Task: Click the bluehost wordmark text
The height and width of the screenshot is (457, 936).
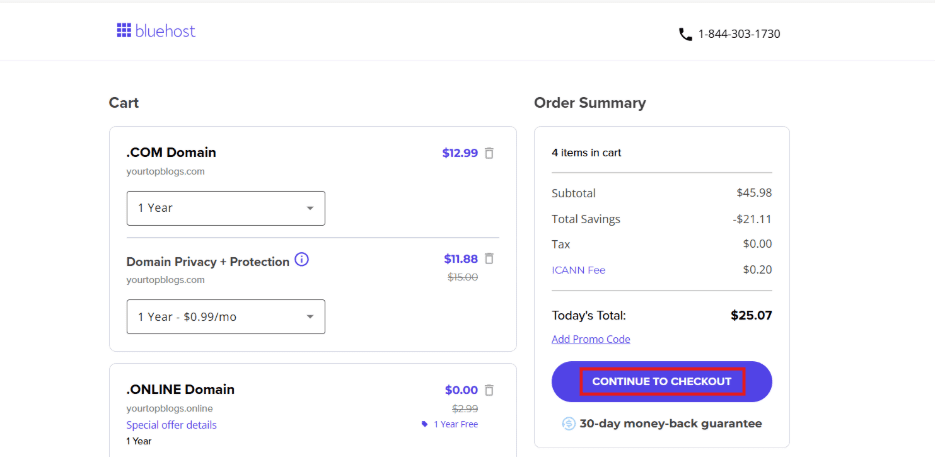Action: 165,31
